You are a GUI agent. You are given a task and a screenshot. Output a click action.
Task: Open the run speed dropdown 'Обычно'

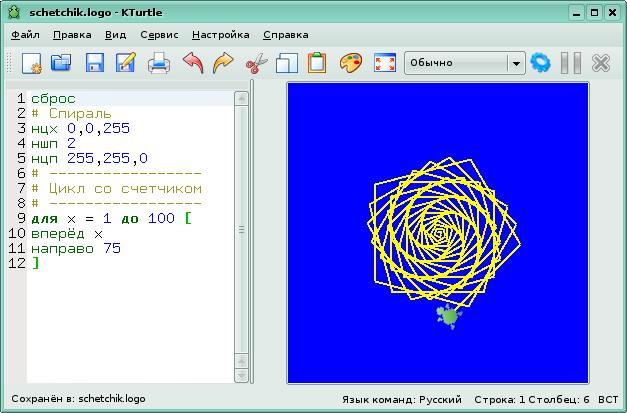[464, 63]
